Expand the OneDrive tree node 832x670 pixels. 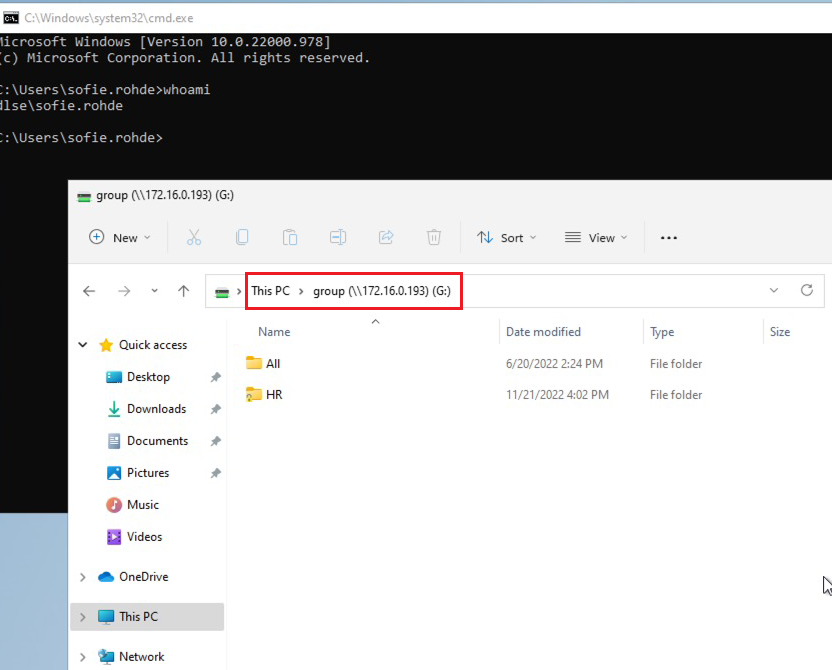click(83, 577)
